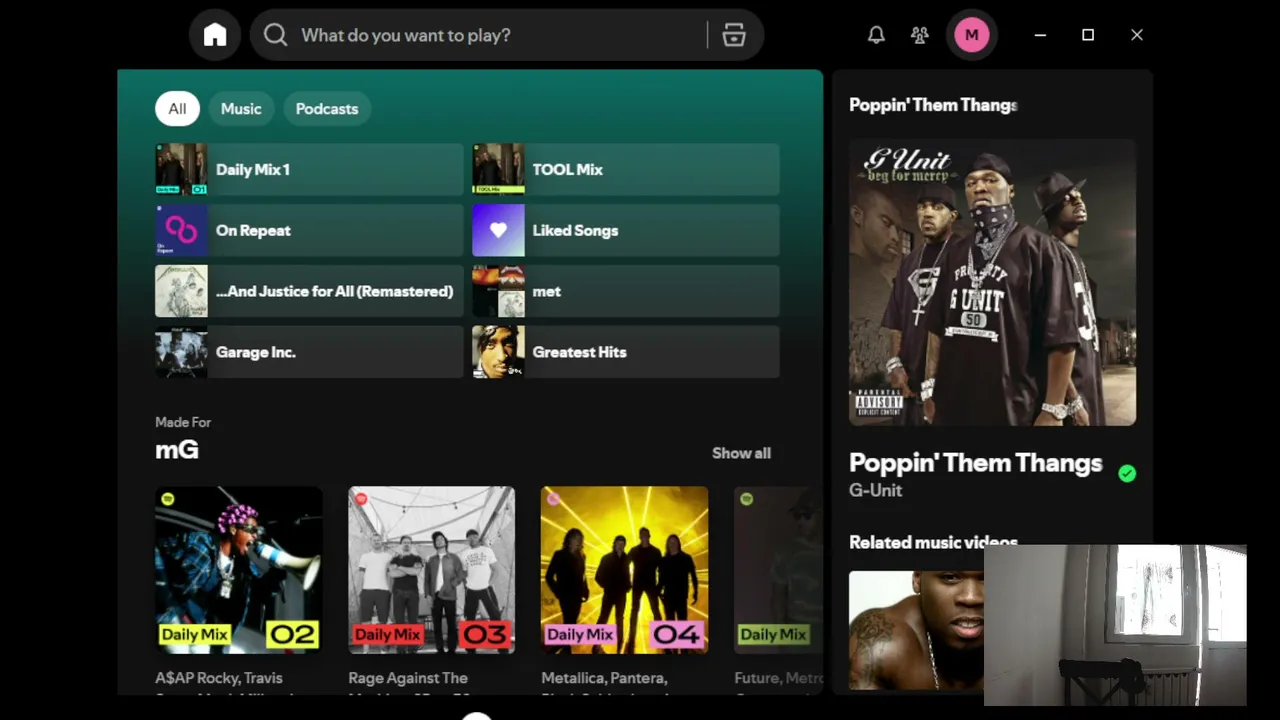Click the Poppin' Them Thangs panel header

coord(933,105)
